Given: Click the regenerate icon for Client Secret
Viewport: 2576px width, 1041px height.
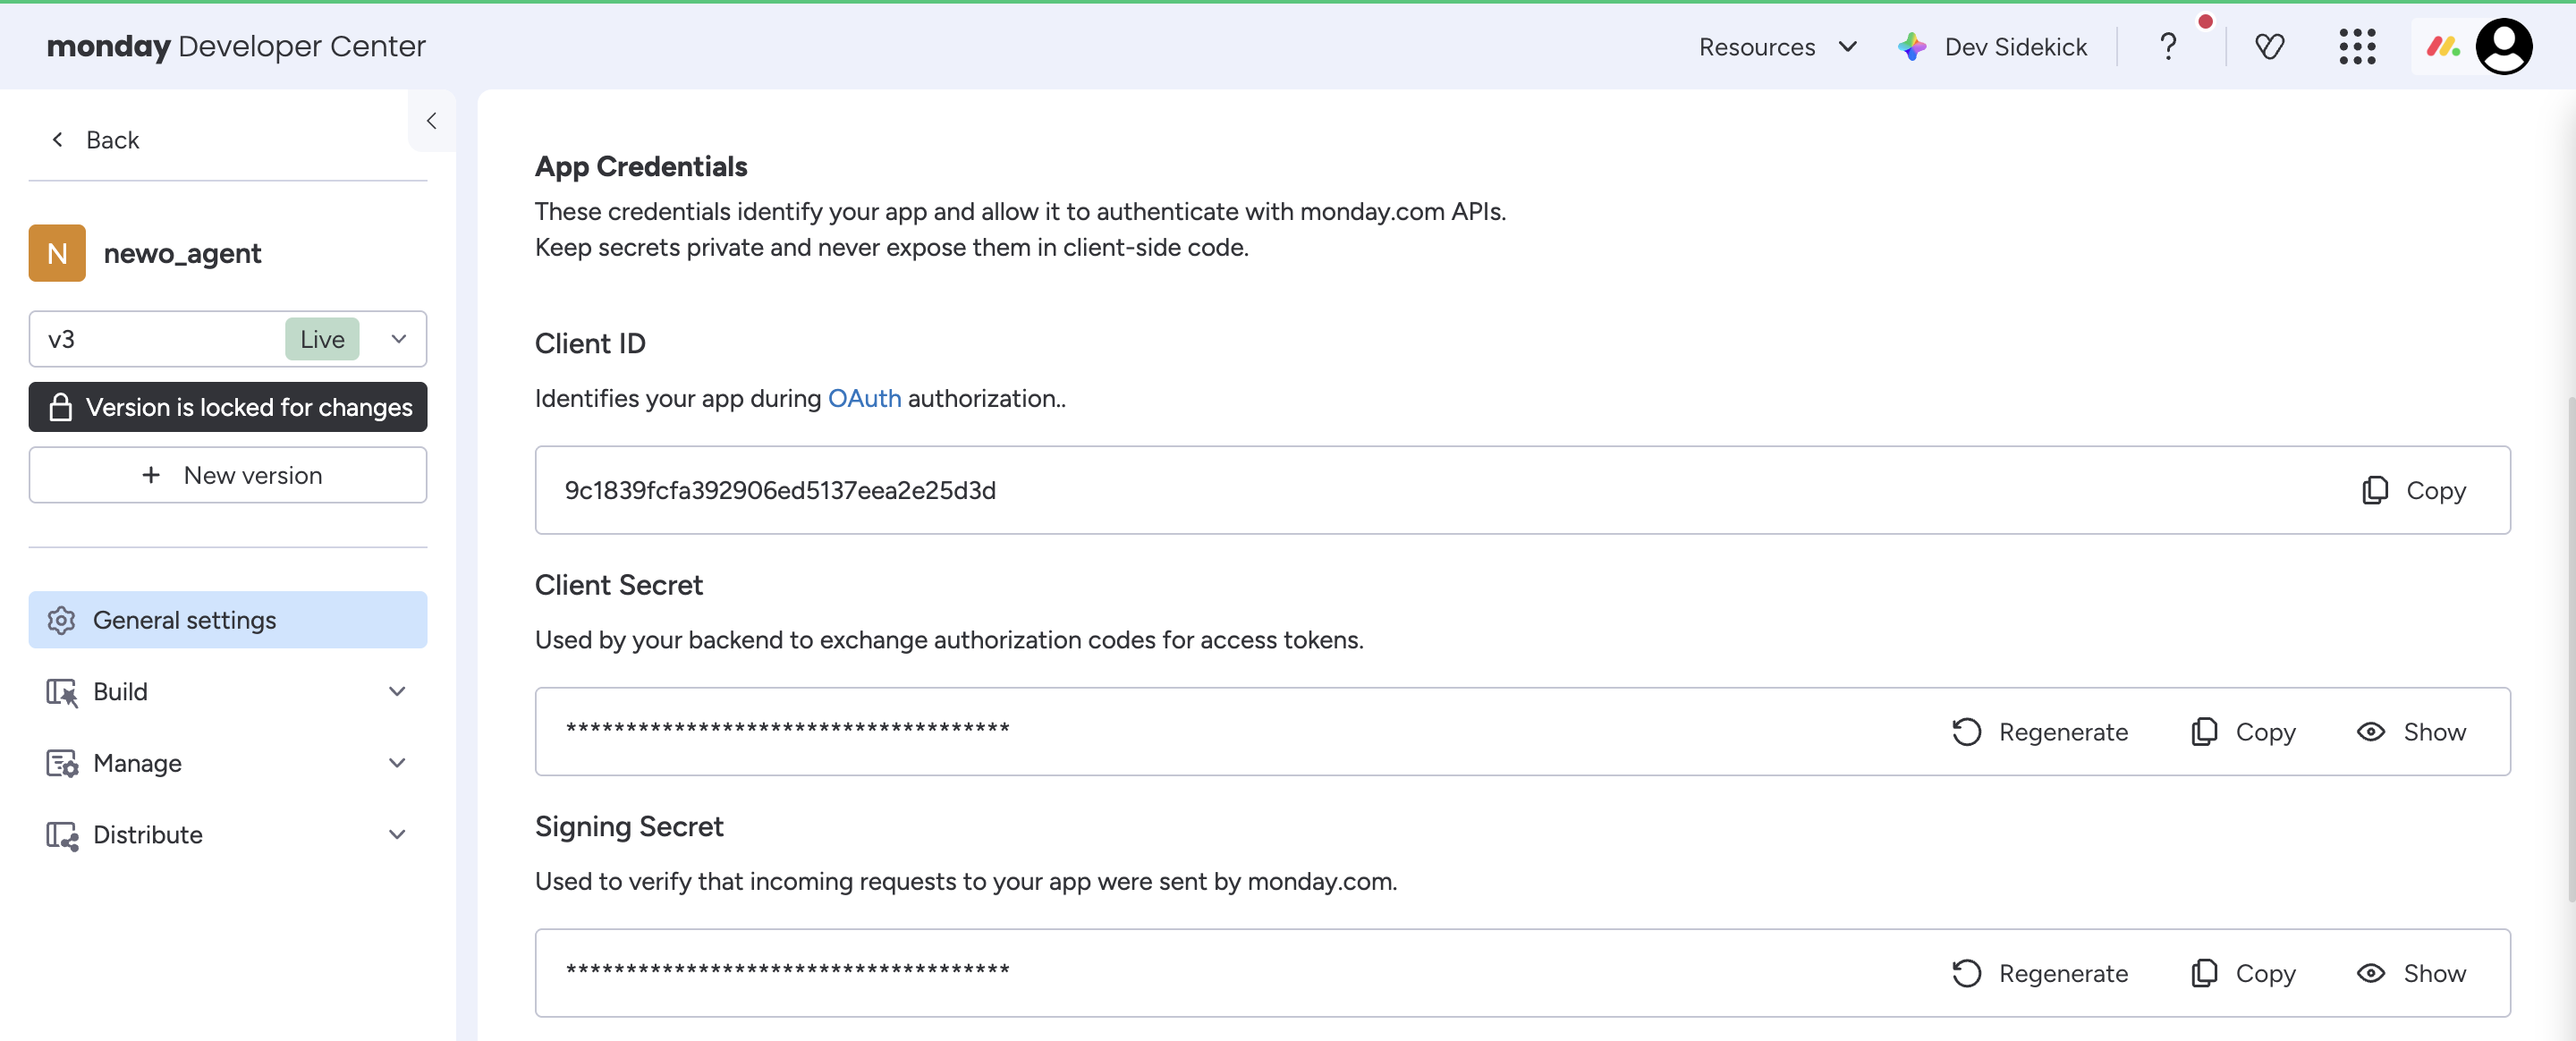Looking at the screenshot, I should (1966, 732).
